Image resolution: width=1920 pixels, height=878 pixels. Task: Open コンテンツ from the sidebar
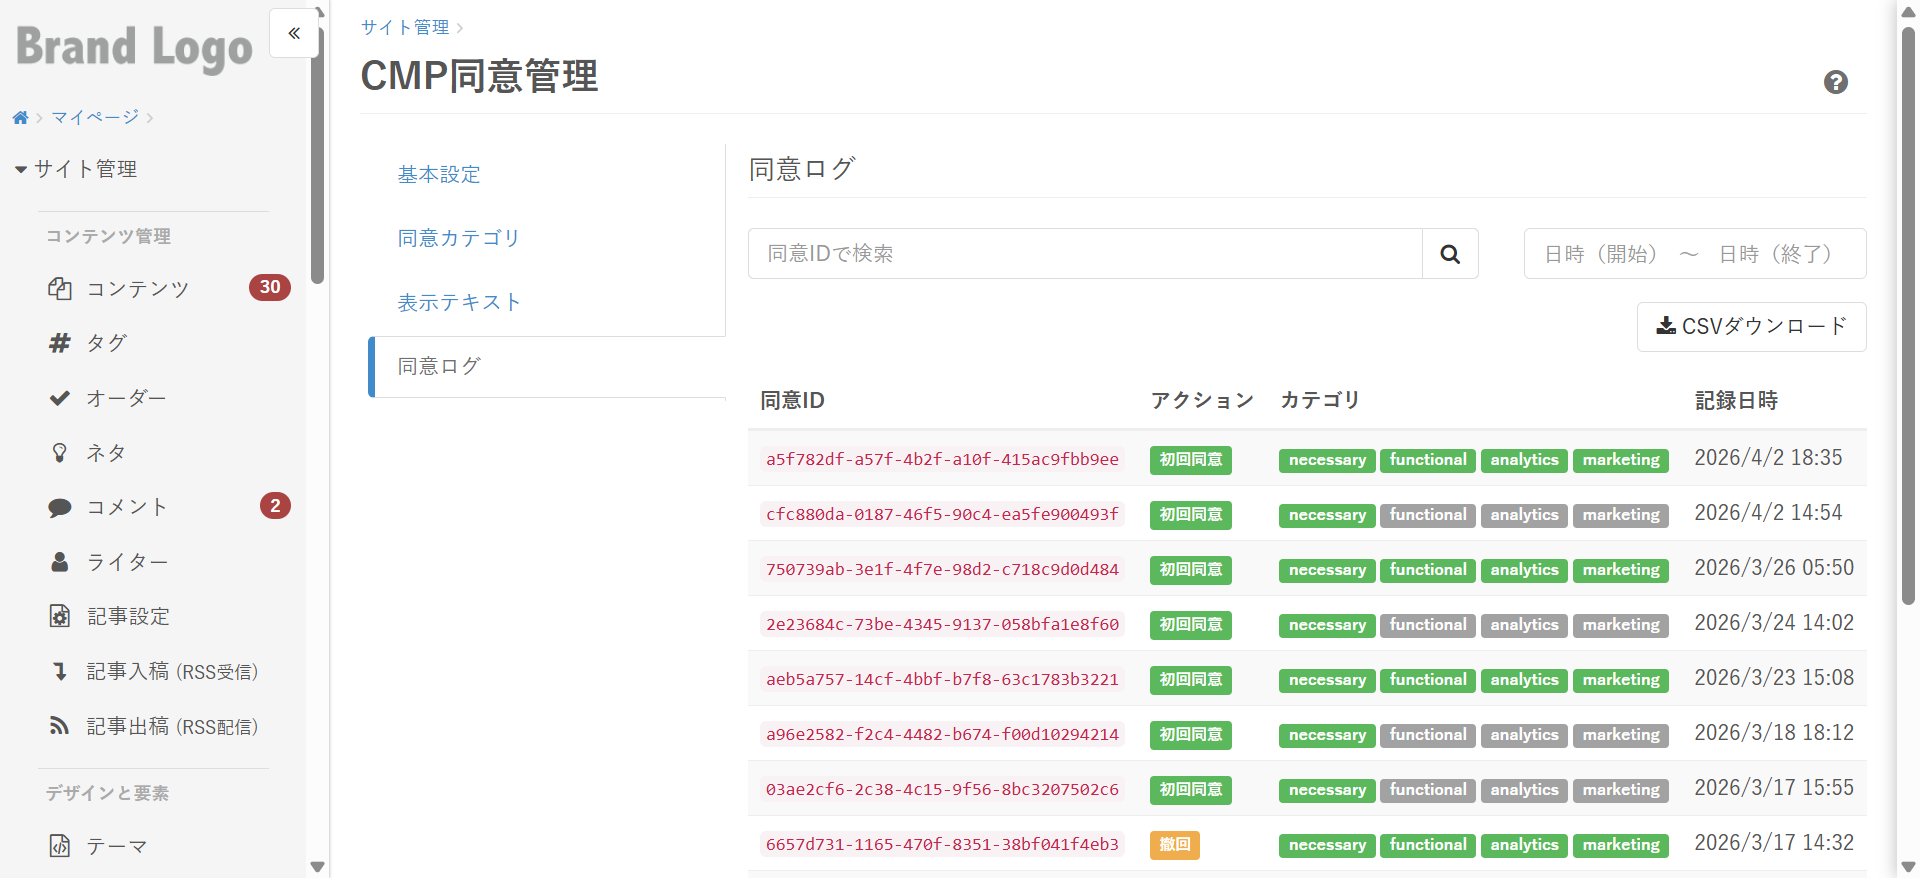[x=137, y=289]
